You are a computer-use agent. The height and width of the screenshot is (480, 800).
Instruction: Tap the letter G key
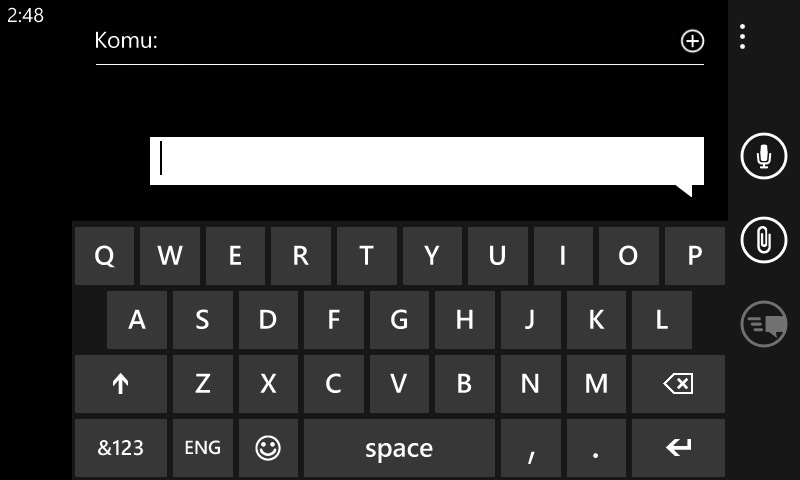(399, 320)
